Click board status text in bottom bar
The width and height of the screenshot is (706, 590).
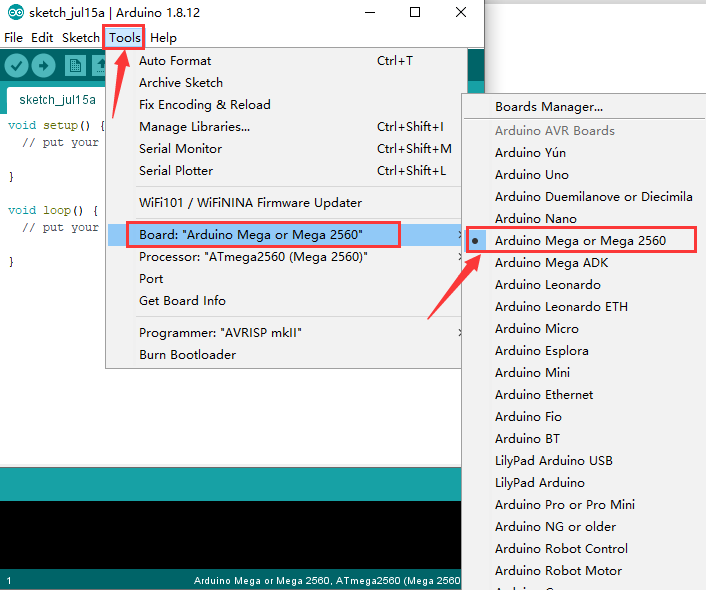pos(327,581)
